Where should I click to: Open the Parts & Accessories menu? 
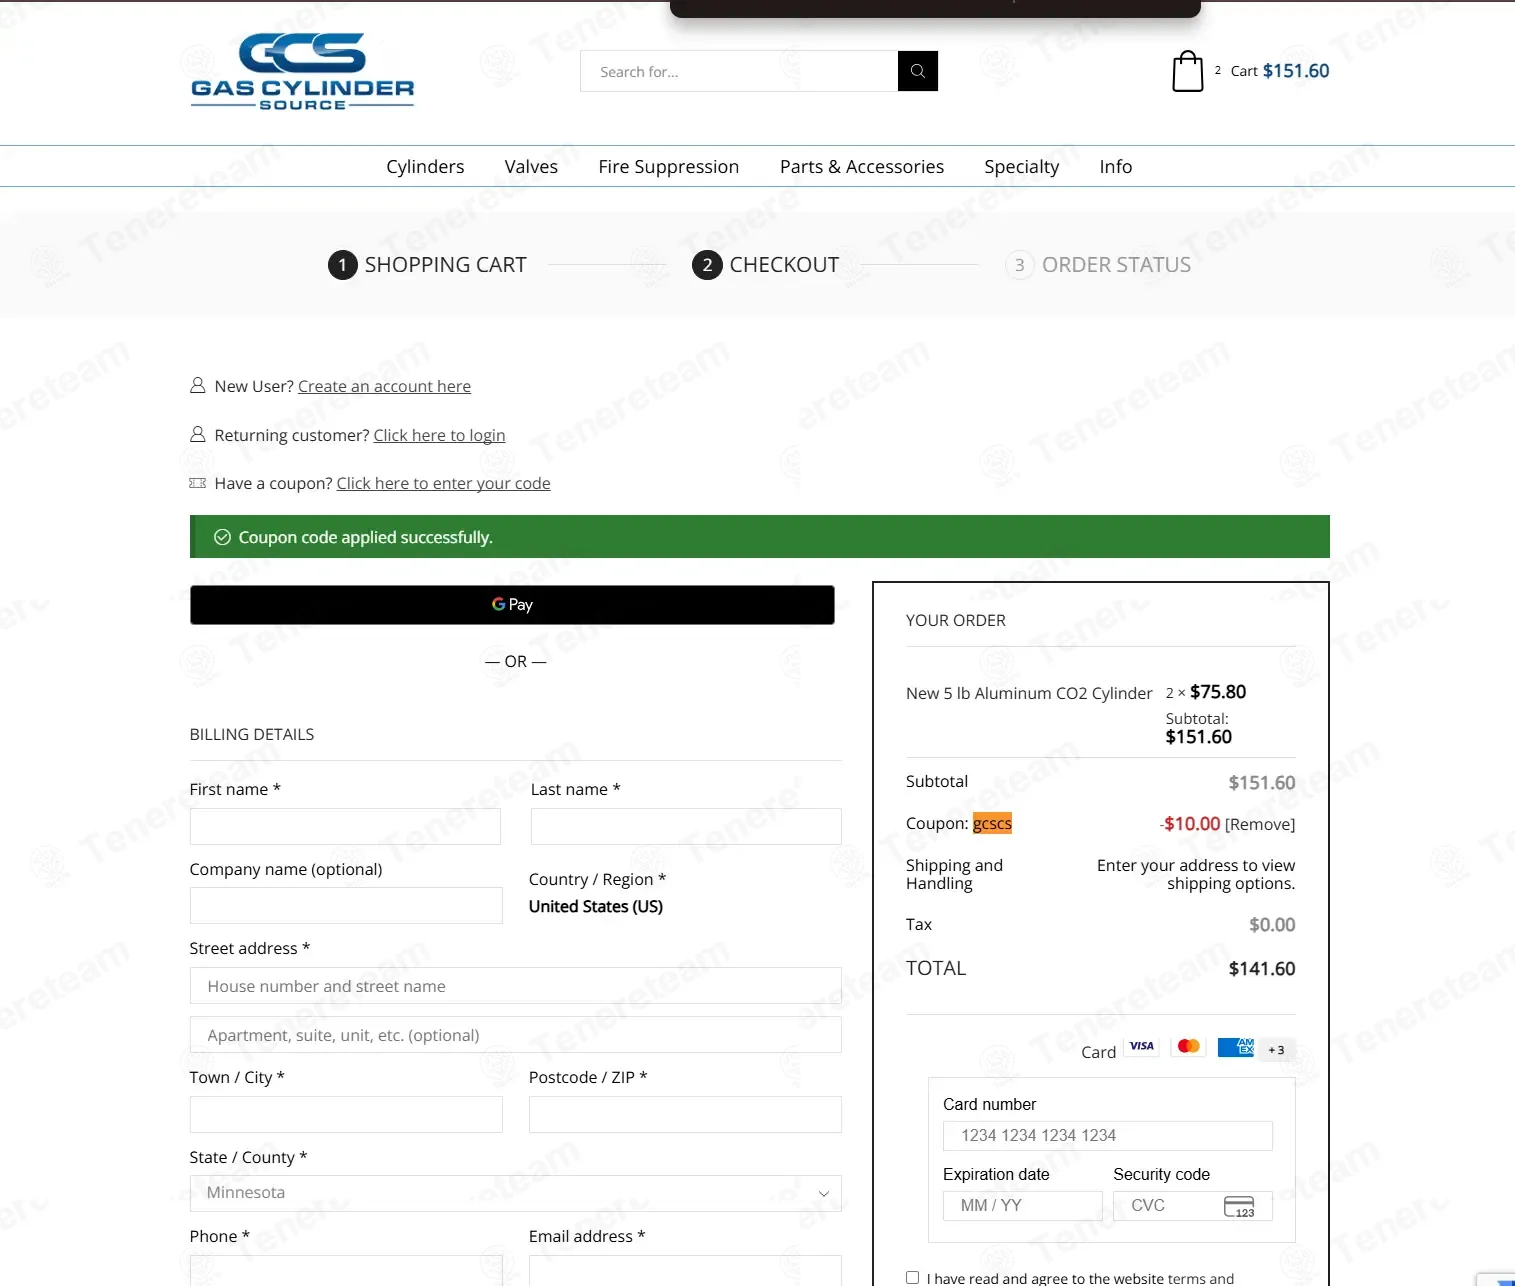click(x=862, y=167)
